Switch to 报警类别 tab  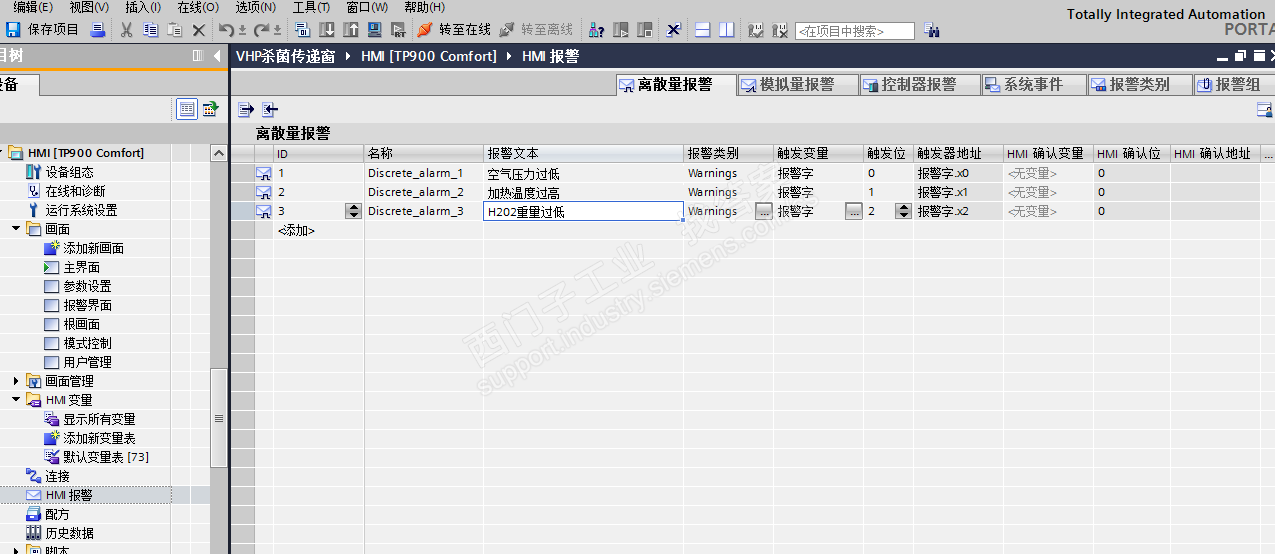(x=1140, y=85)
